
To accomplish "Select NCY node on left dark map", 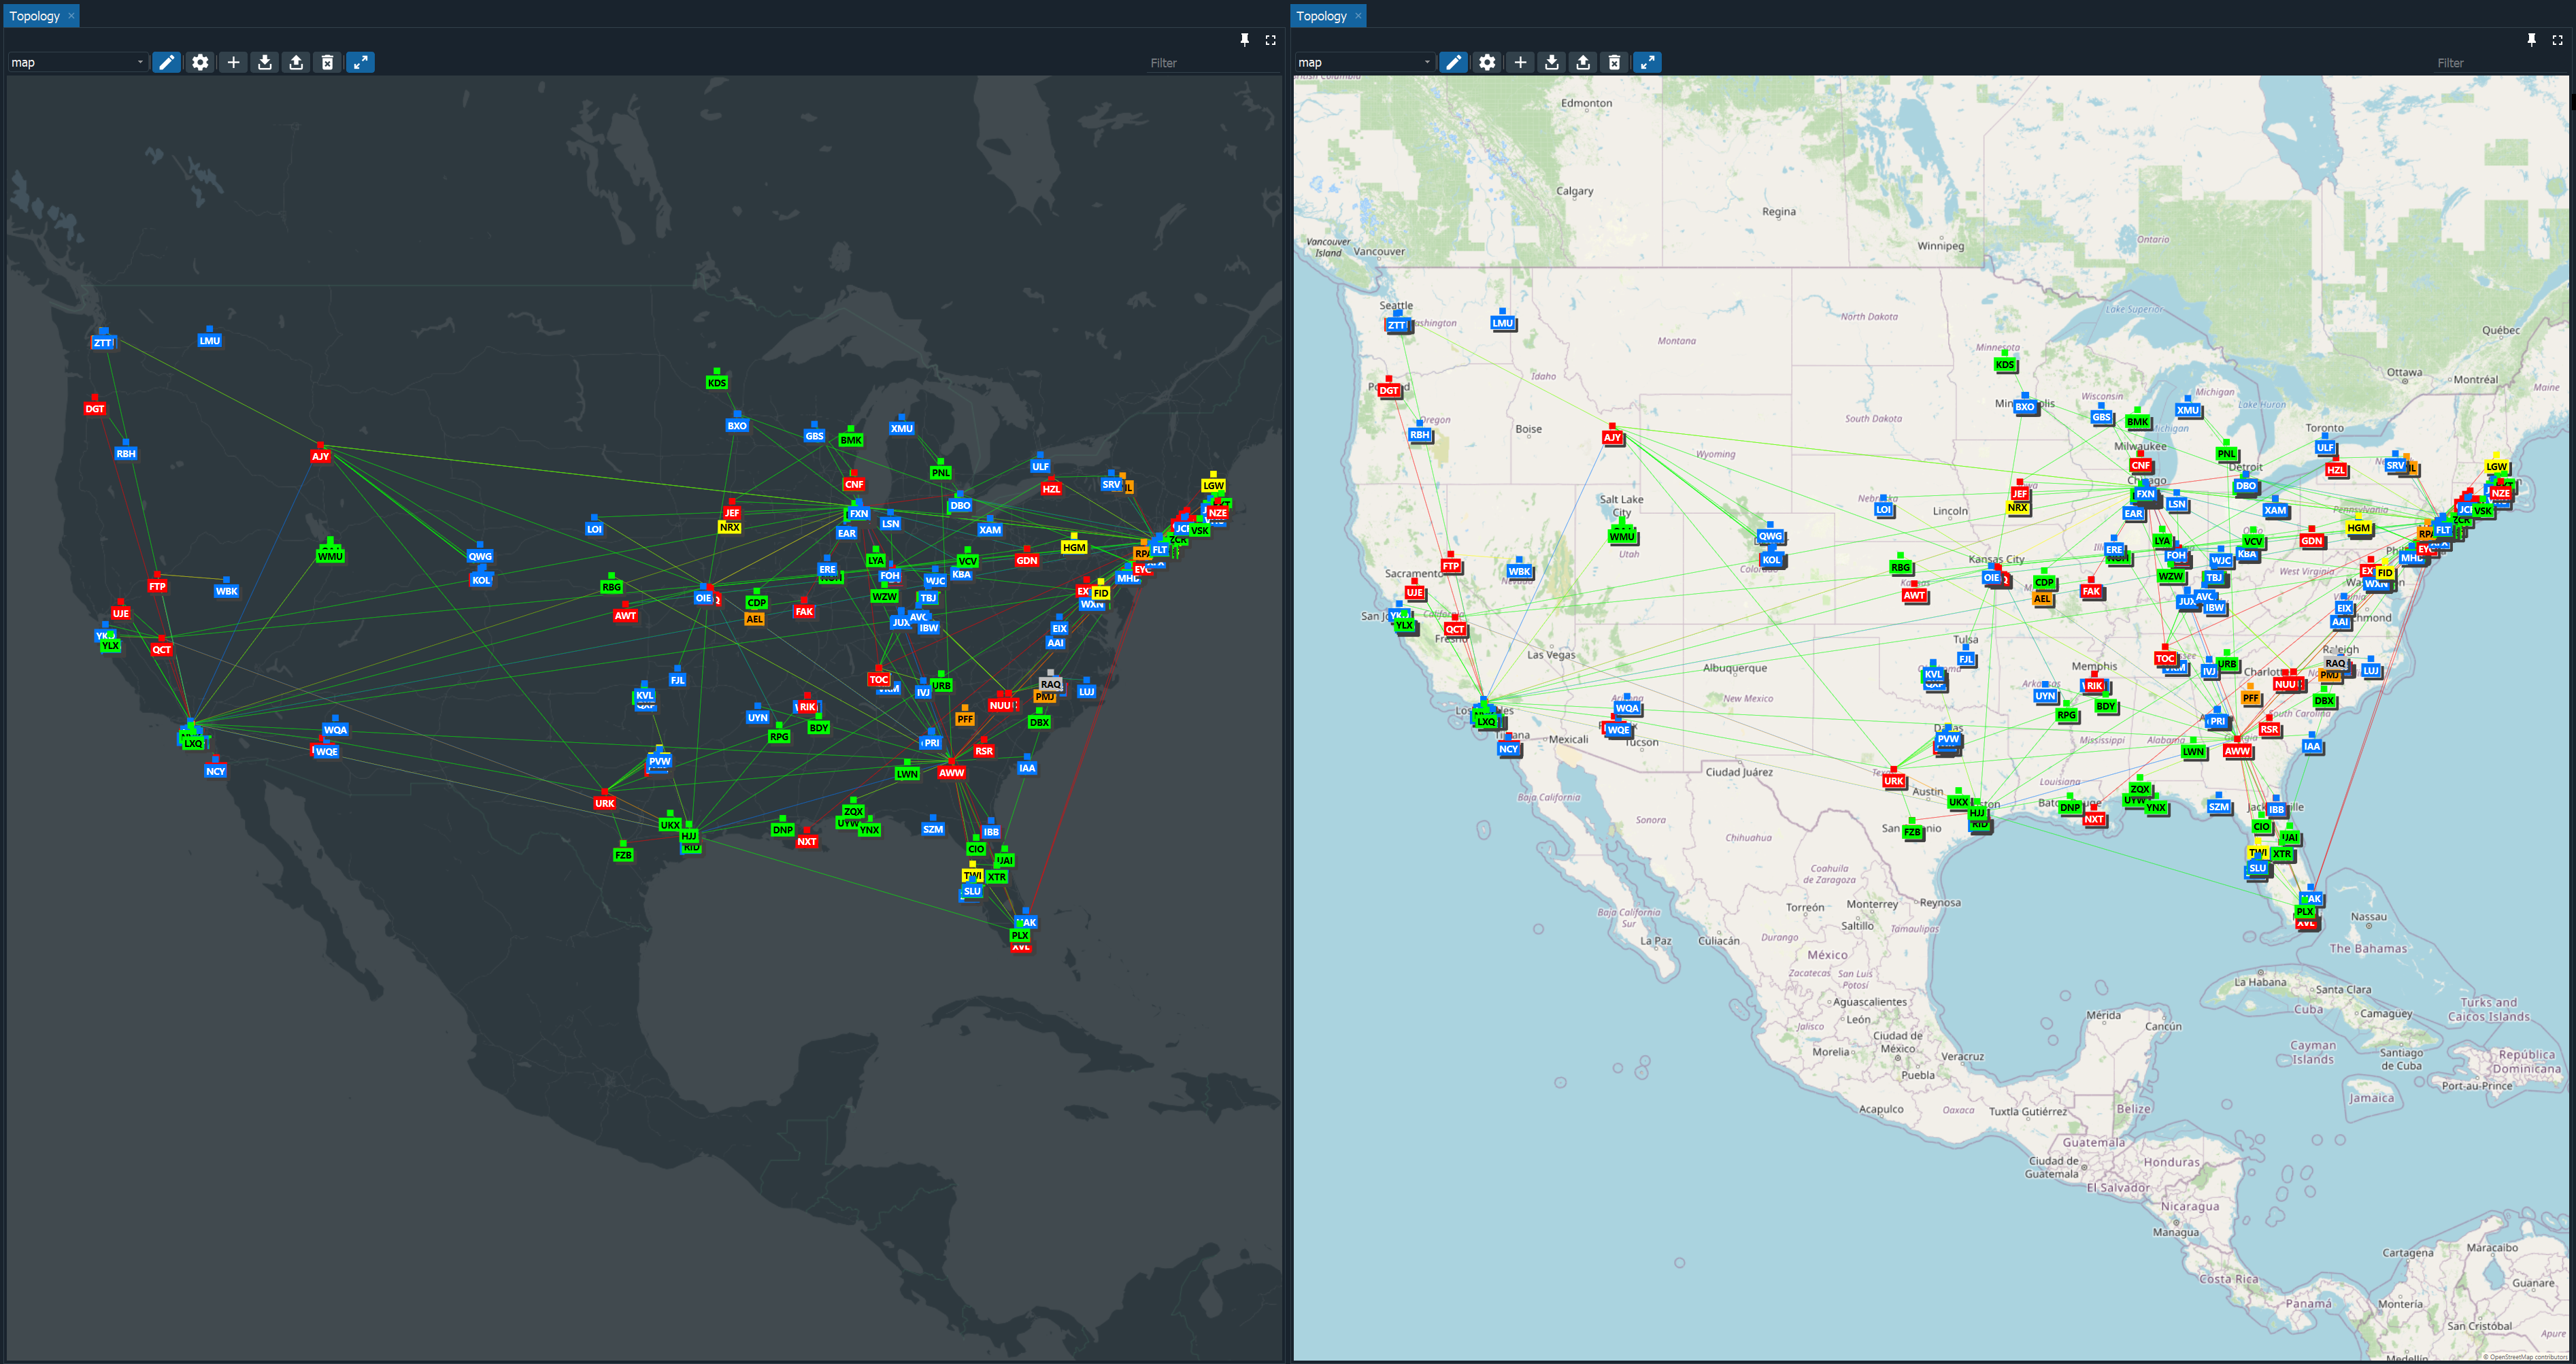I will [215, 771].
